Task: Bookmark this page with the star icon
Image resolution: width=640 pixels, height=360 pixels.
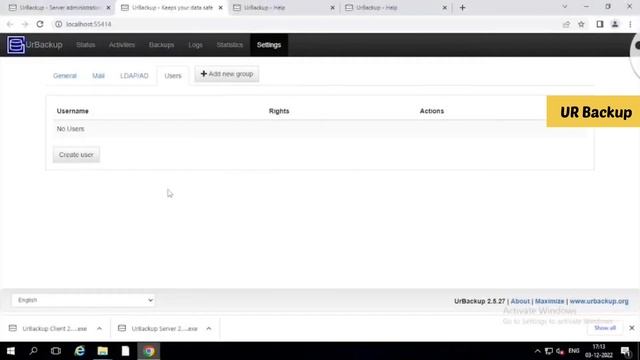Action: click(x=581, y=24)
